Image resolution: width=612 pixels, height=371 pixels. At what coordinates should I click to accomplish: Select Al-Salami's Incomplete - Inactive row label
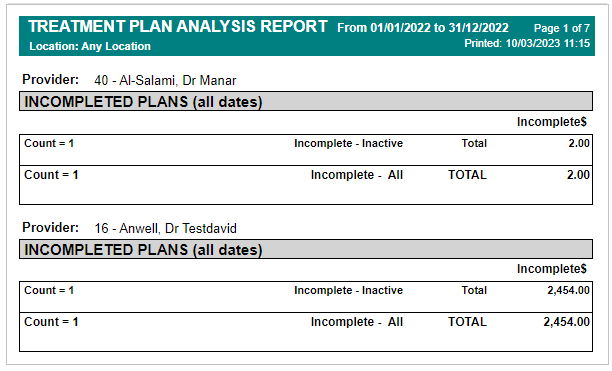pyautogui.click(x=348, y=143)
